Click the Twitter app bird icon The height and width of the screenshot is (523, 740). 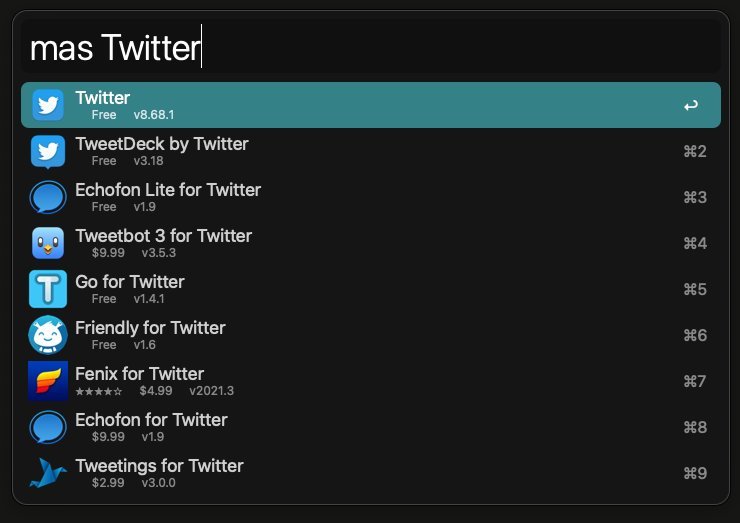48,105
